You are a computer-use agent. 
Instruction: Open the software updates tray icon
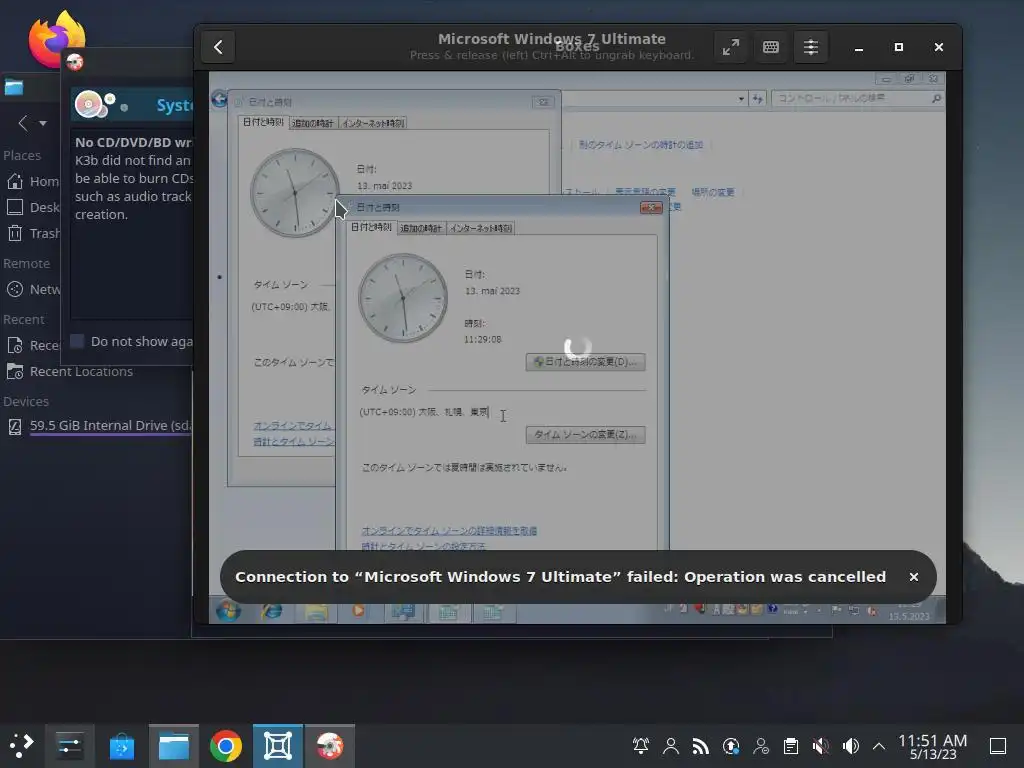pyautogui.click(x=731, y=746)
